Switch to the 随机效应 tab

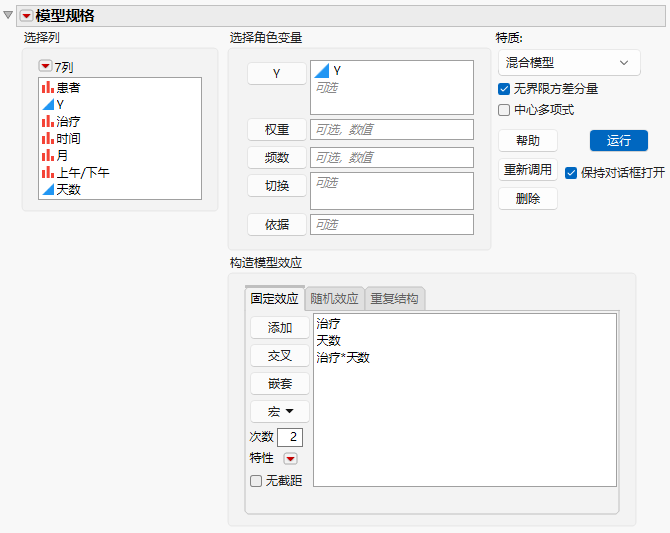coord(334,298)
